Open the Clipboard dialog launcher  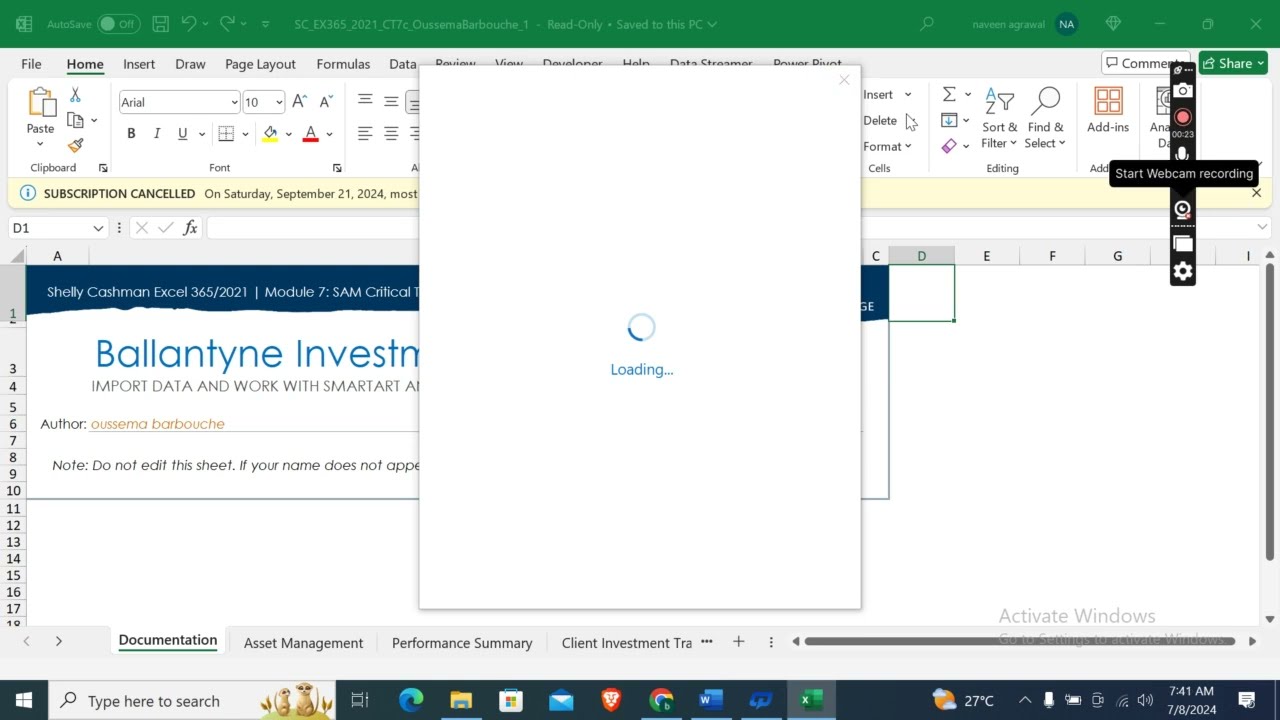tap(103, 168)
